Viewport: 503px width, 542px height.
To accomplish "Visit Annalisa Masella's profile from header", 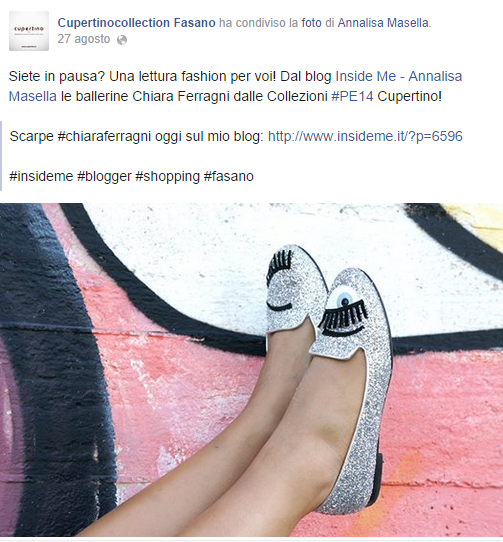I will pyautogui.click(x=383, y=23).
